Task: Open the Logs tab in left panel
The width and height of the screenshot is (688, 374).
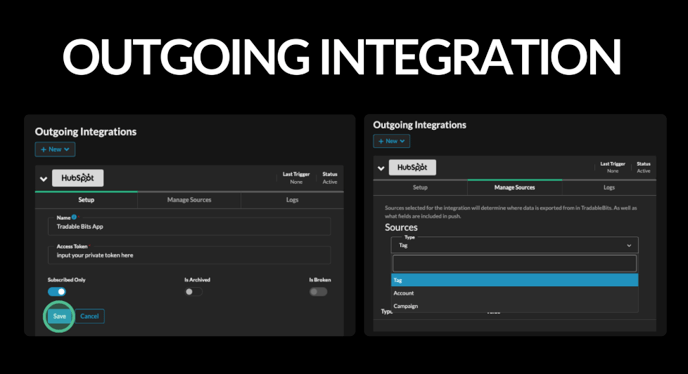Action: click(292, 200)
